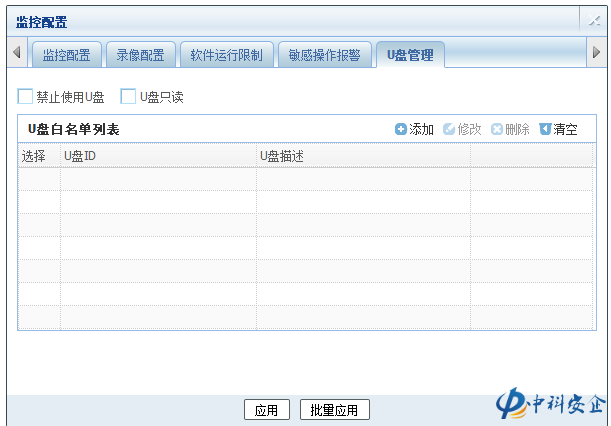Toggle the U盘只读 checkbox
This screenshot has height=426, width=611.
(x=128, y=96)
